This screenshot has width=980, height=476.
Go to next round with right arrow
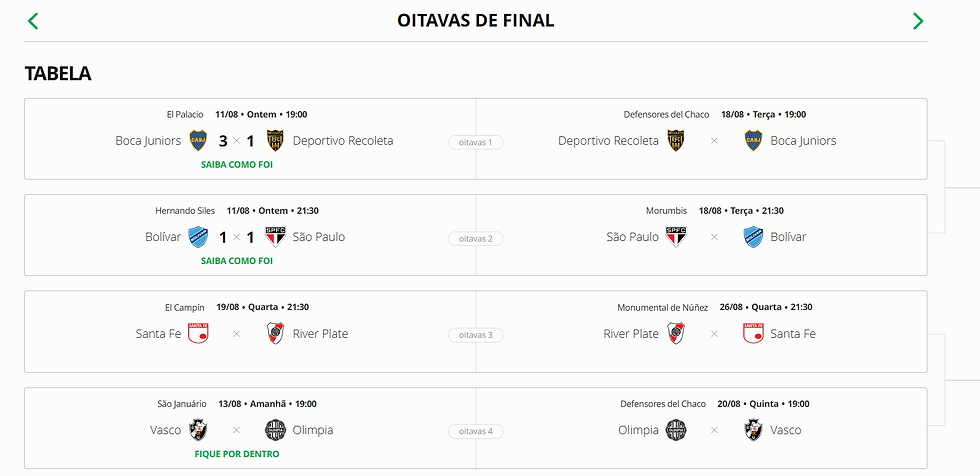(x=918, y=21)
